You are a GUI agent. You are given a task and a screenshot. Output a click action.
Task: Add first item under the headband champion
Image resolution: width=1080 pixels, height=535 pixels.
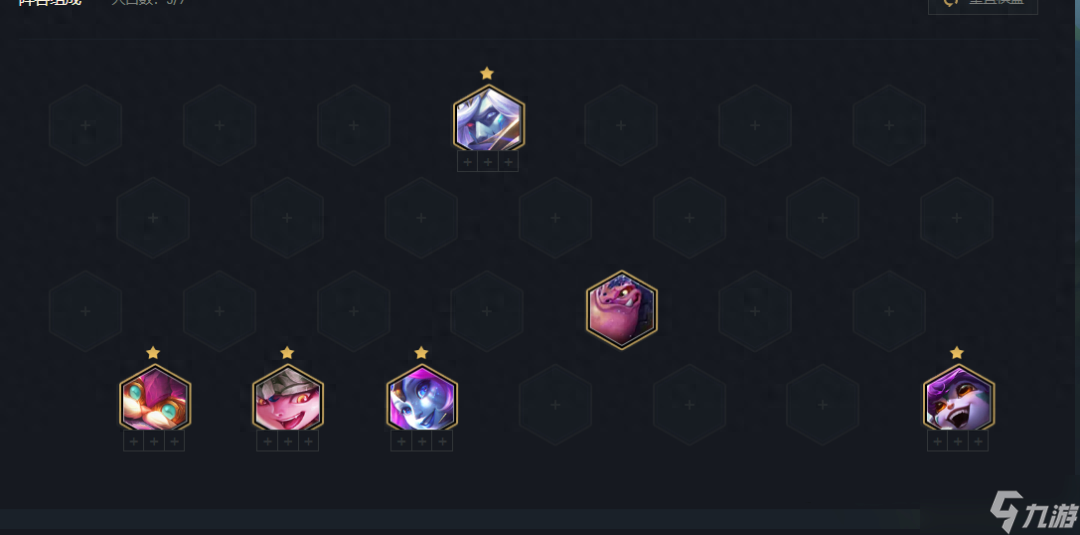point(267,441)
